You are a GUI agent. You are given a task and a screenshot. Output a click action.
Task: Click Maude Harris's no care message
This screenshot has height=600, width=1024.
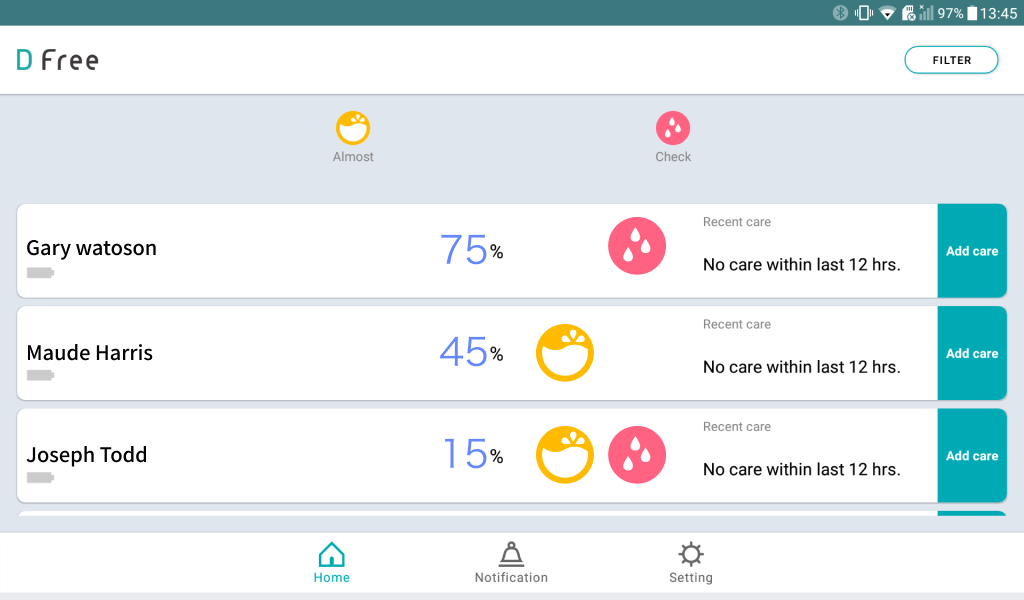[x=801, y=367]
